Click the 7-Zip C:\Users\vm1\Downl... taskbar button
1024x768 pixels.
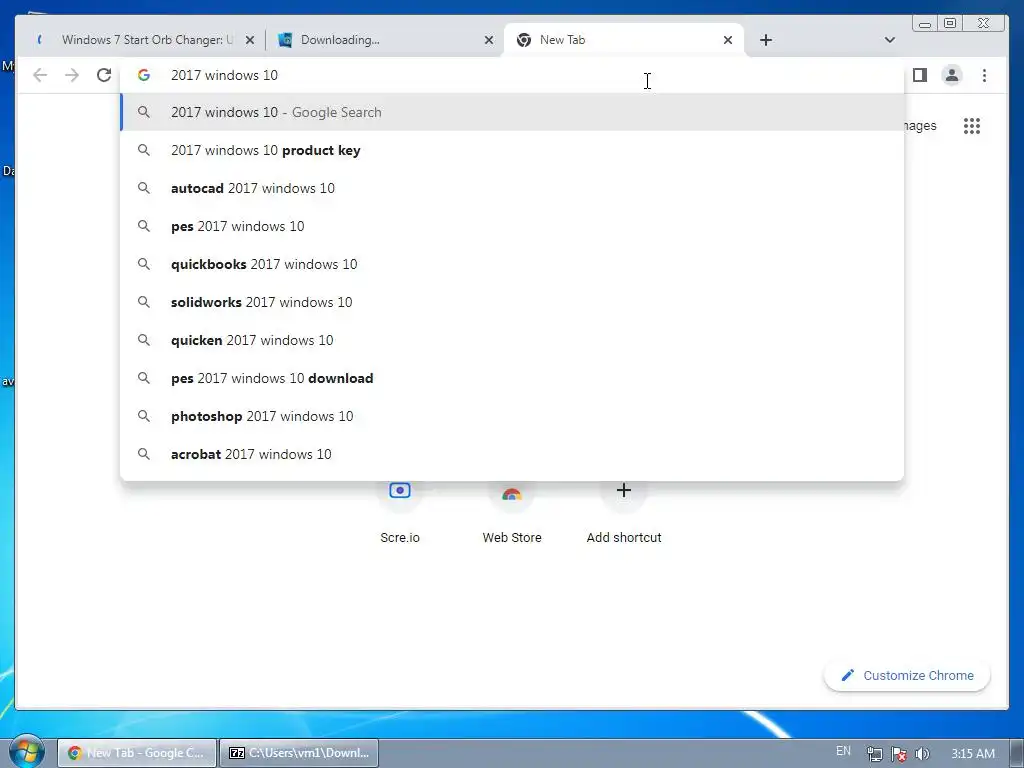[x=298, y=753]
